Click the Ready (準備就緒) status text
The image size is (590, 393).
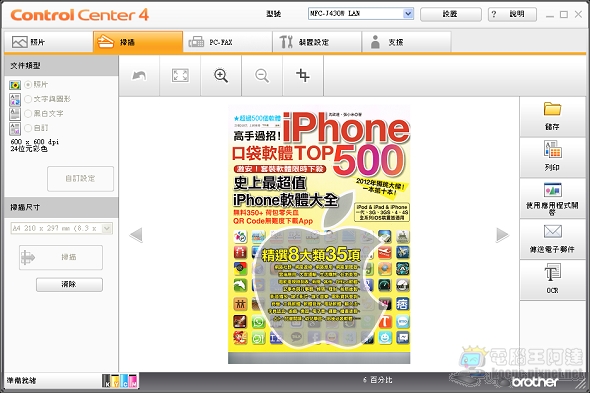(21, 381)
